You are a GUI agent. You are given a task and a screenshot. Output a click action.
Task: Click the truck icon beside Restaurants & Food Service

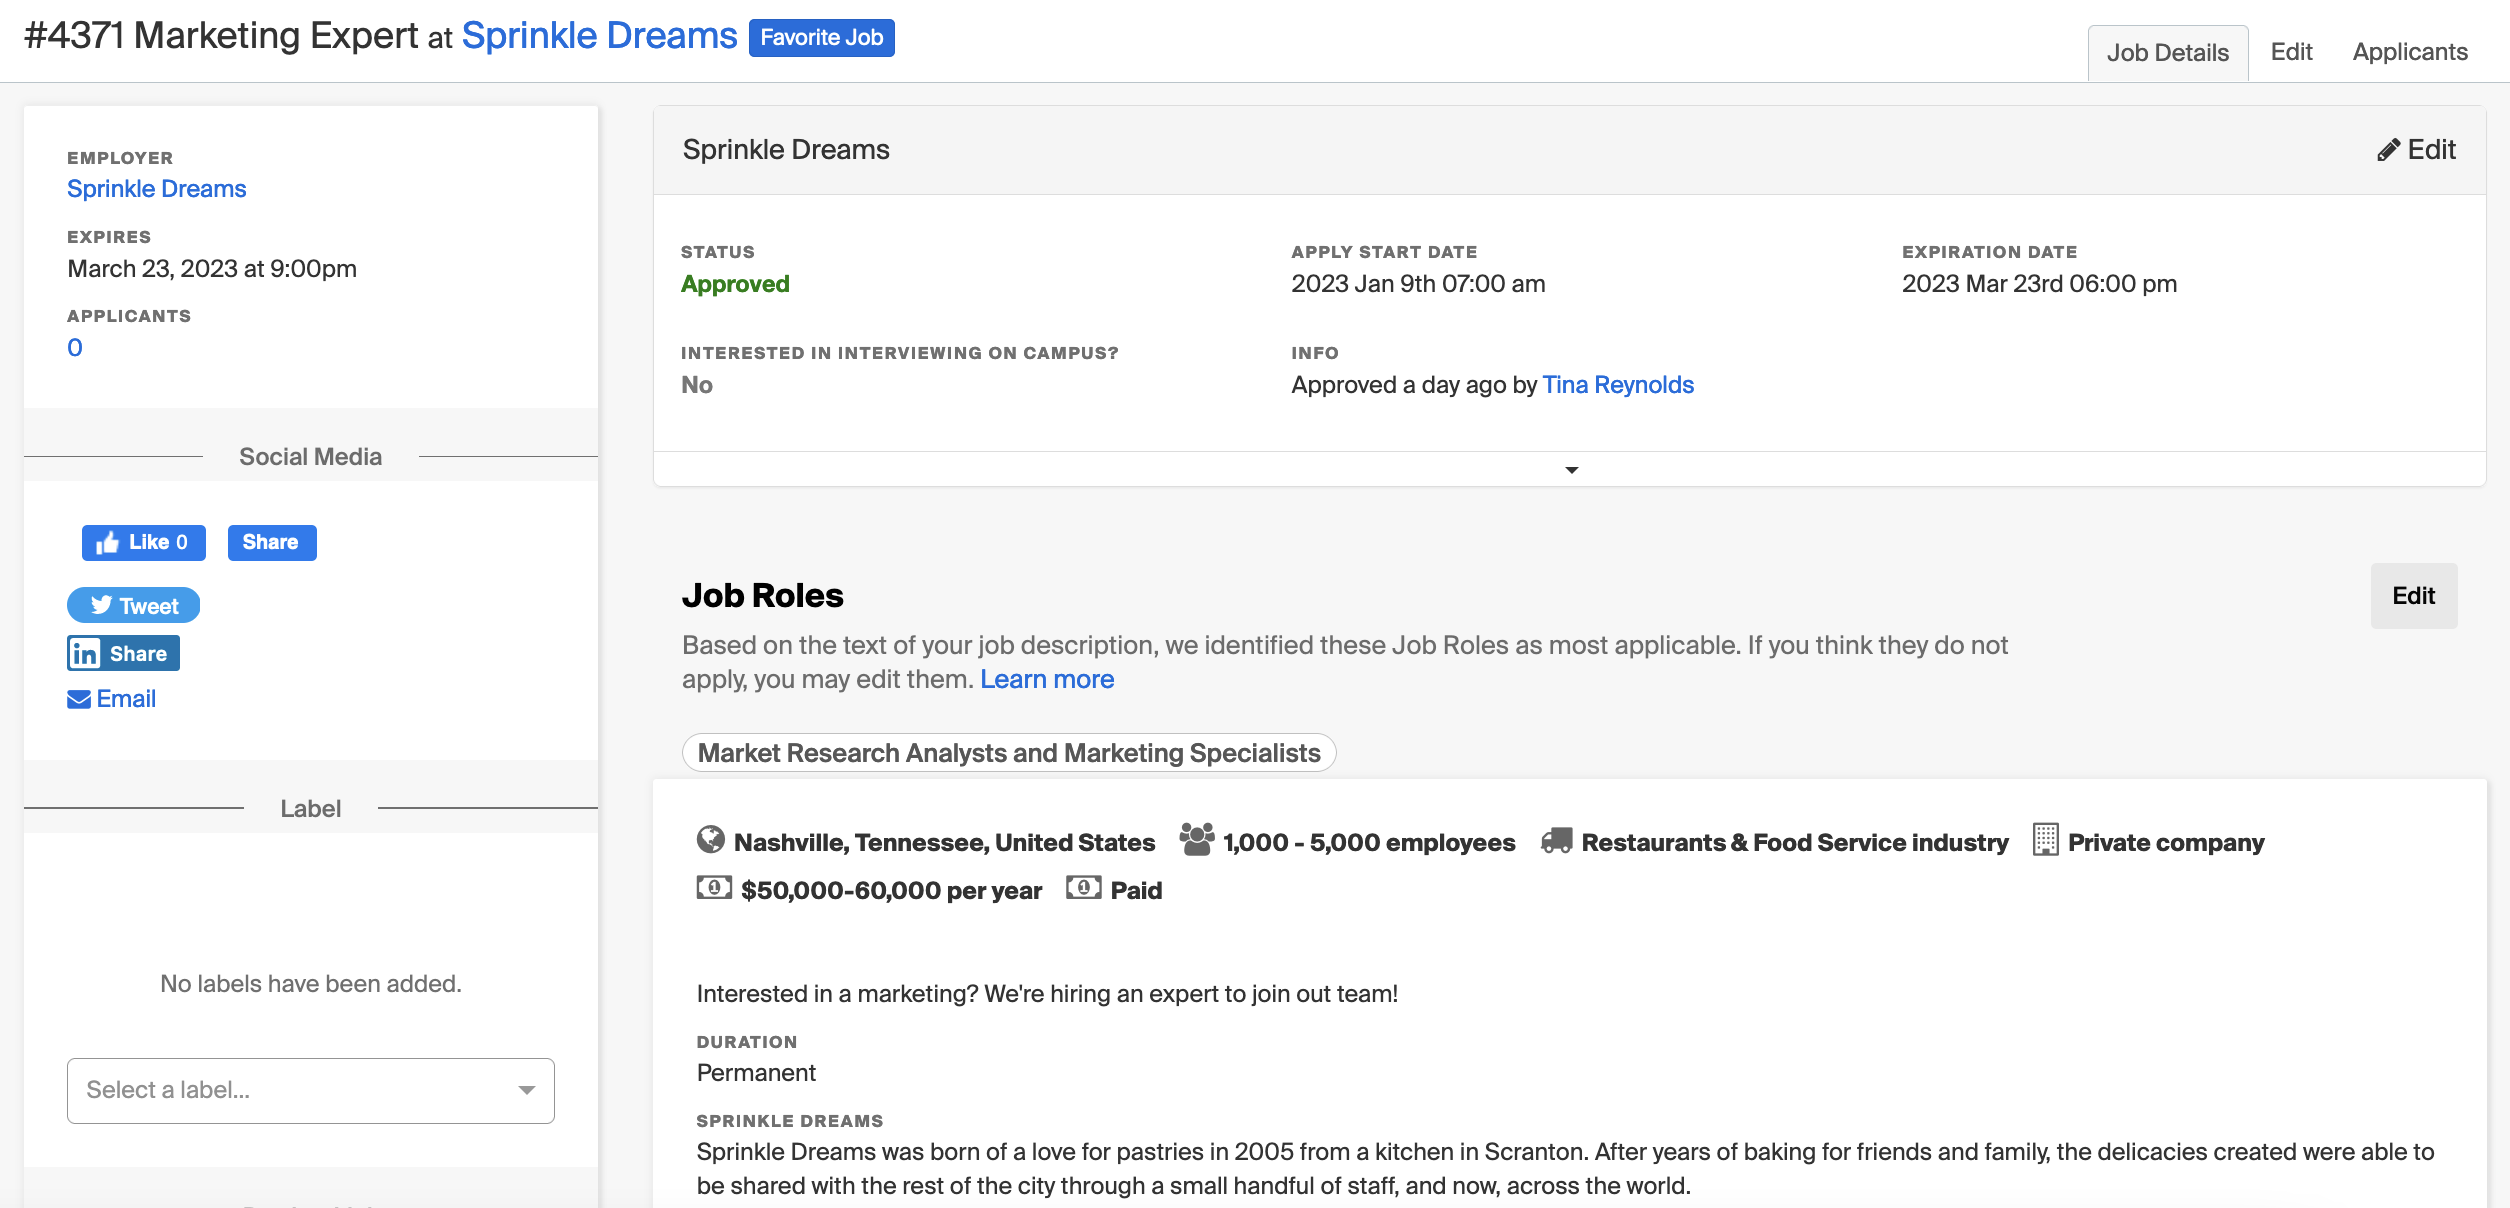pos(1556,840)
